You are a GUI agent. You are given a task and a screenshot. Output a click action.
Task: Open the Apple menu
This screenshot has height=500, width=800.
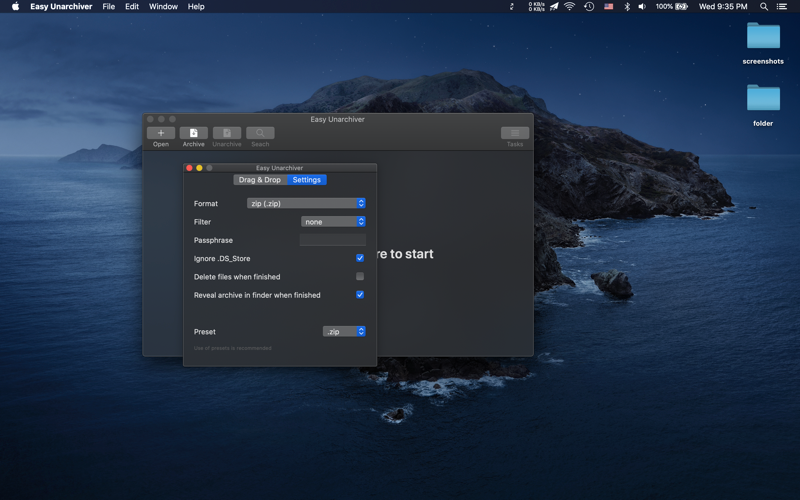coord(15,7)
